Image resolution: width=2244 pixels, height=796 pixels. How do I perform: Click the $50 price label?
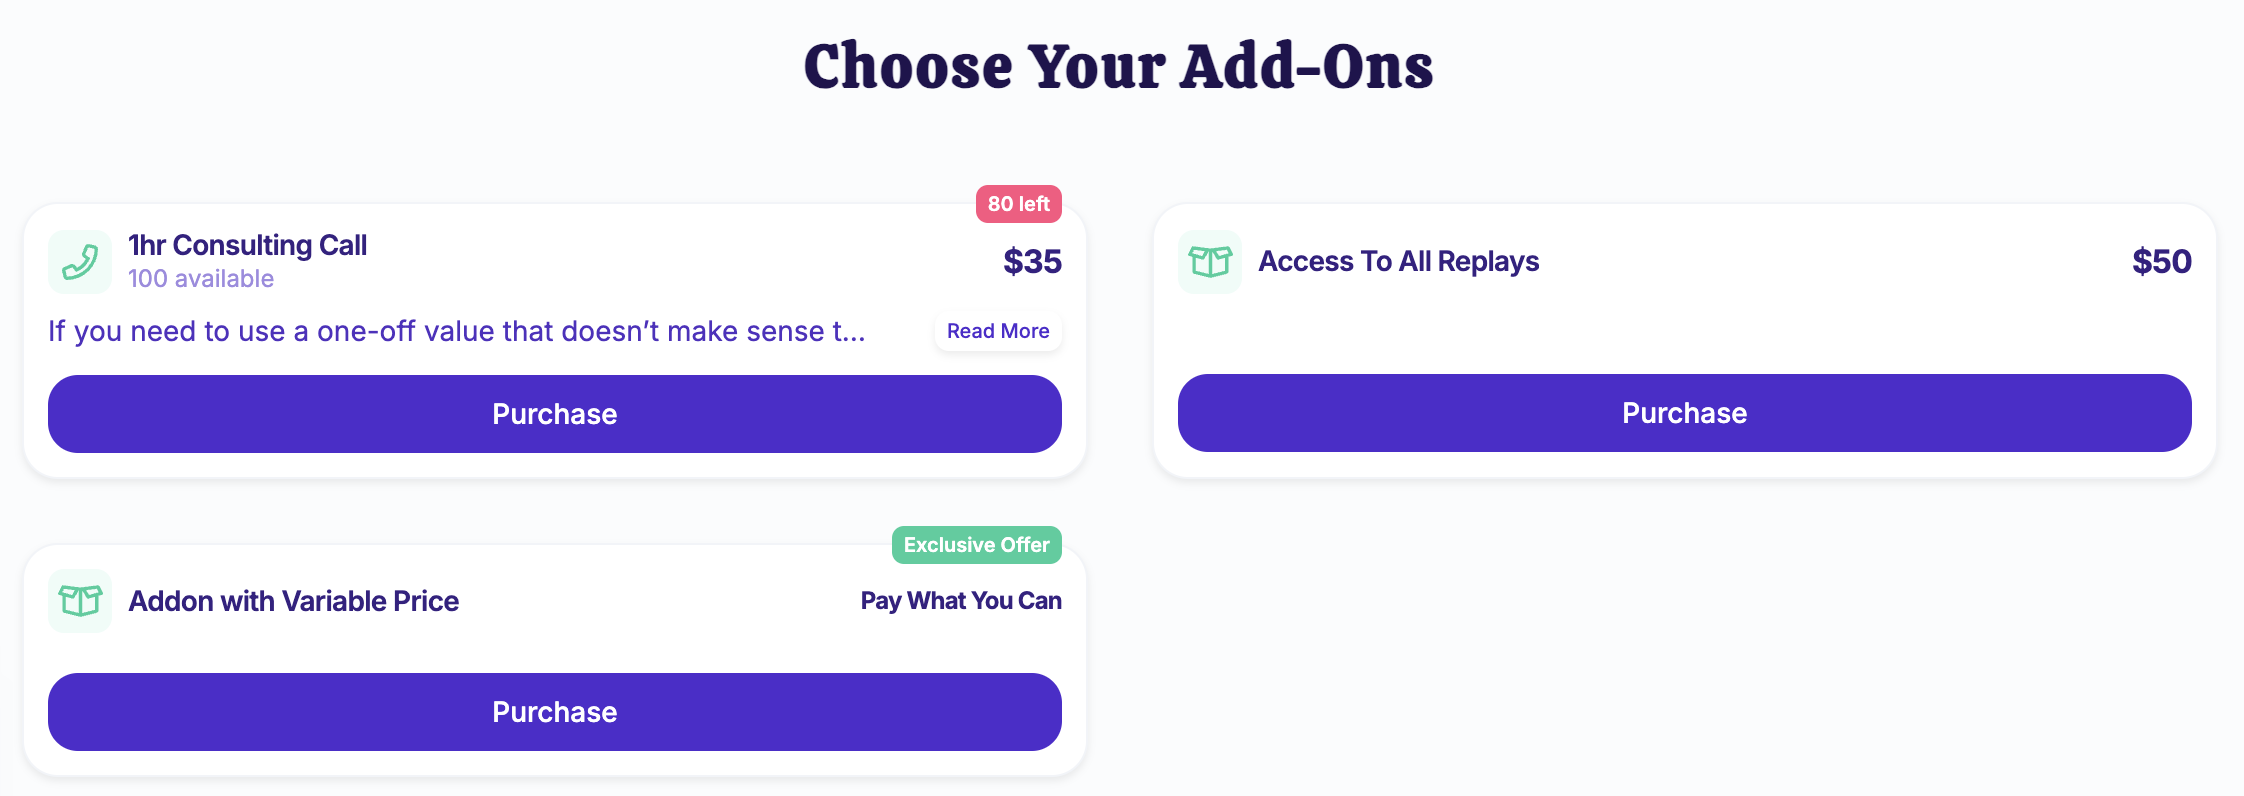point(2161,262)
